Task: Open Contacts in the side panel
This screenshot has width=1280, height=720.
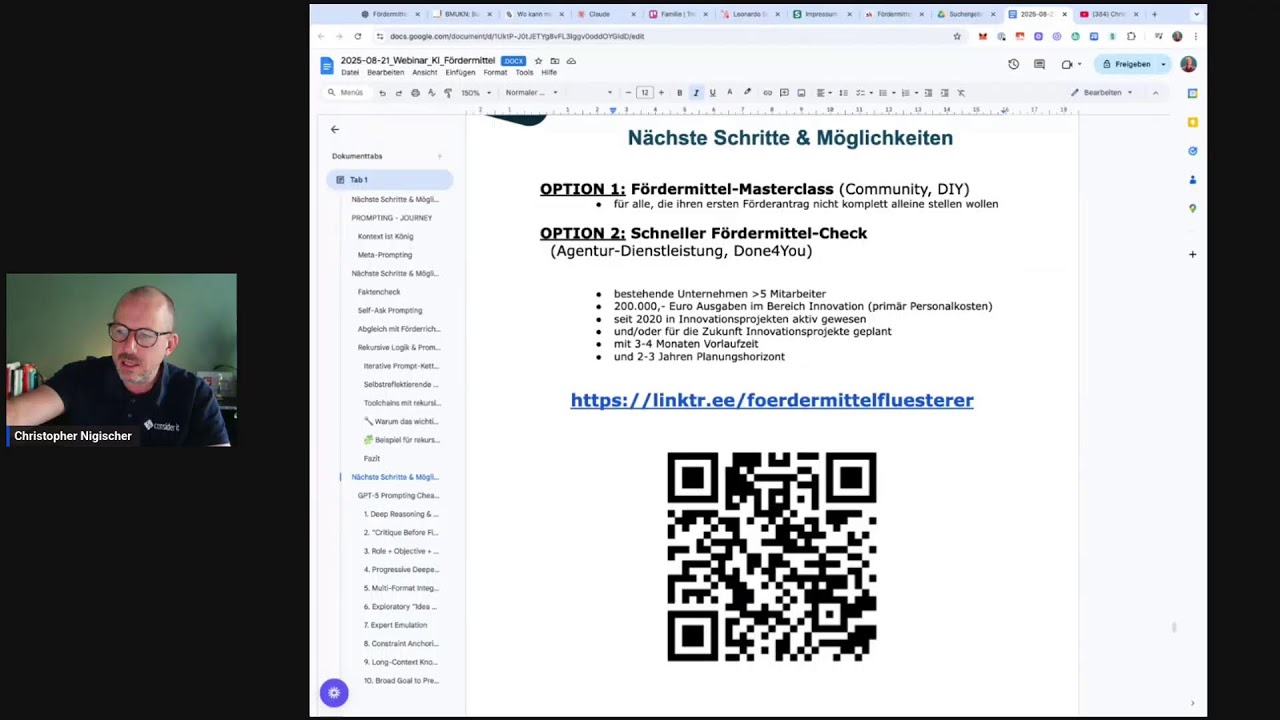Action: pos(1192,180)
